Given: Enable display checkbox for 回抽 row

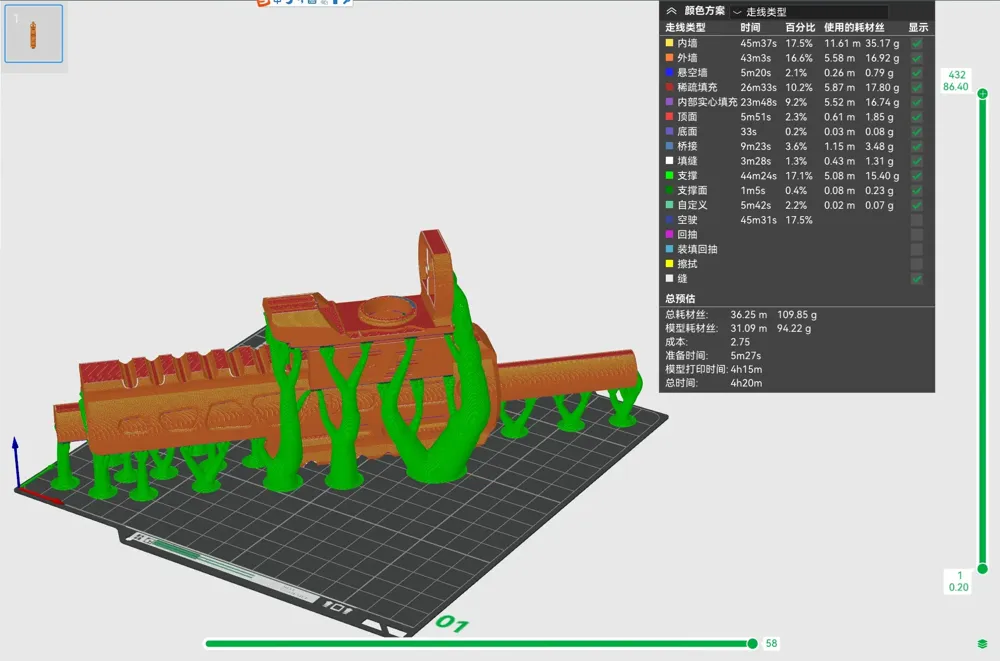Looking at the screenshot, I should click(916, 234).
